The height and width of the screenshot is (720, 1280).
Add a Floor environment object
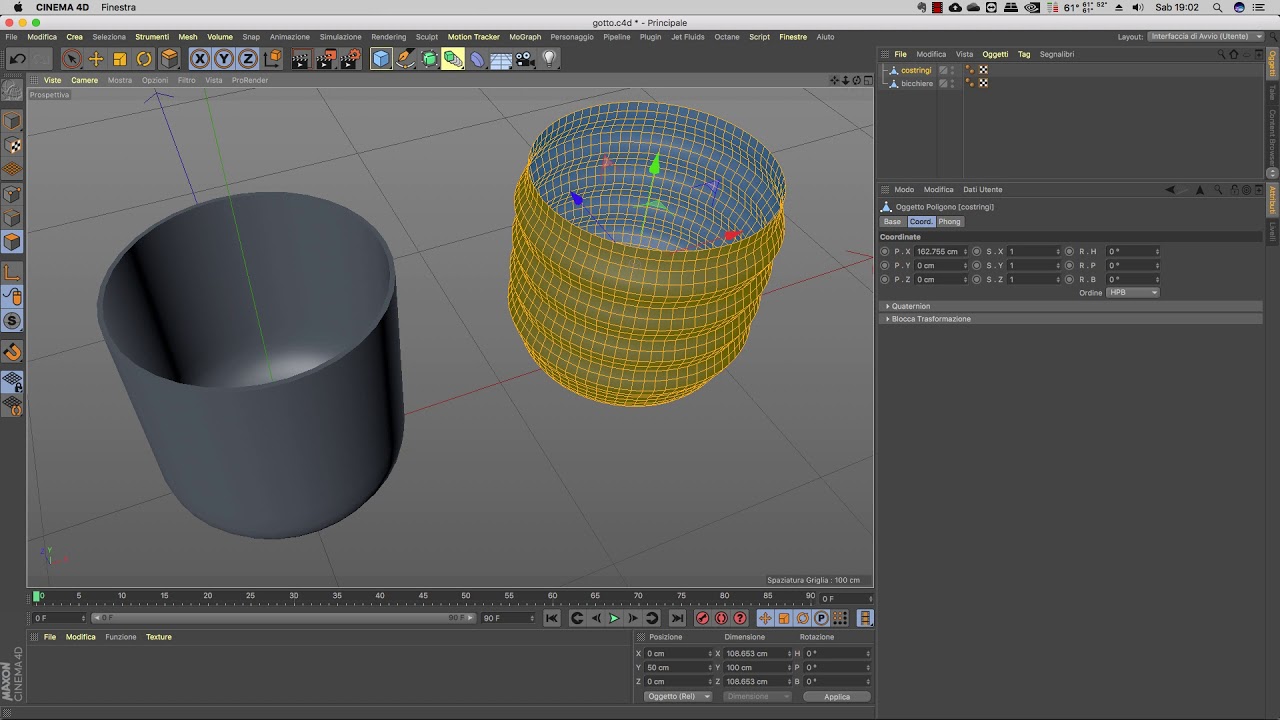coord(501,59)
